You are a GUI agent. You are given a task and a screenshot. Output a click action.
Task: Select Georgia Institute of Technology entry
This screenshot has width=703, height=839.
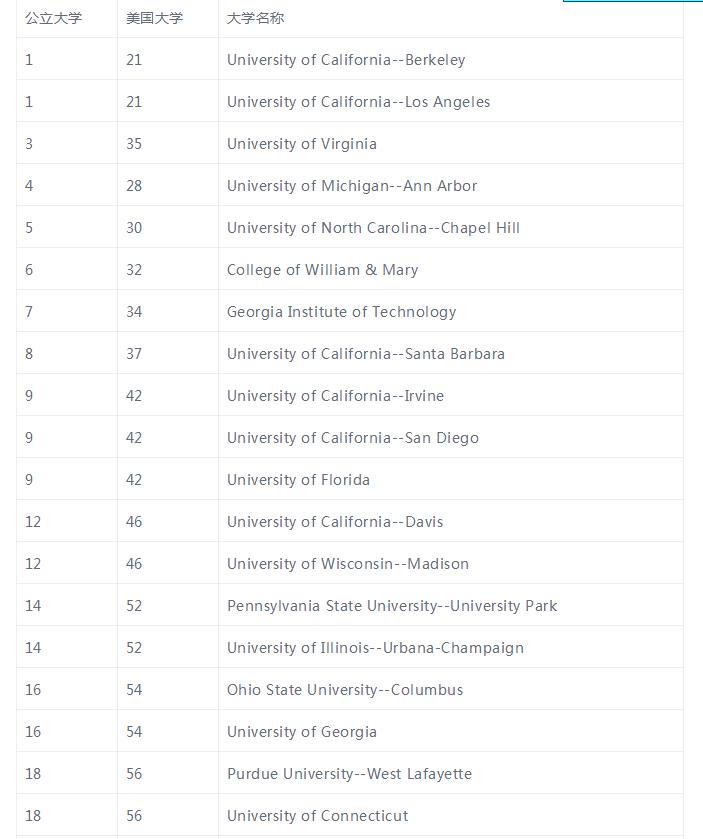coord(341,312)
